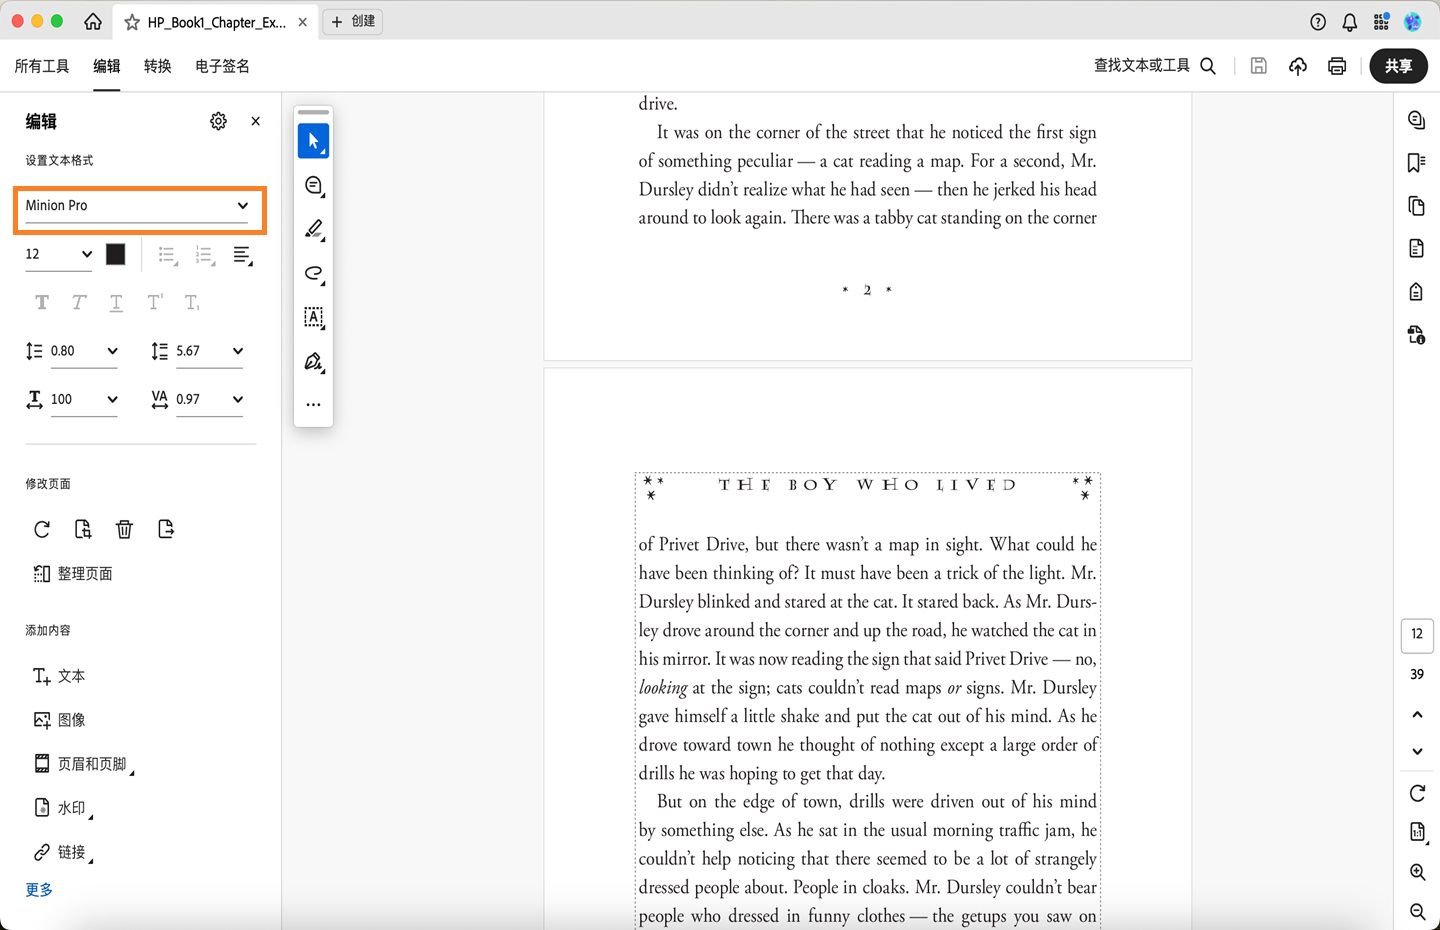Open the 电子签名 tab
1440x930 pixels.
(x=222, y=66)
